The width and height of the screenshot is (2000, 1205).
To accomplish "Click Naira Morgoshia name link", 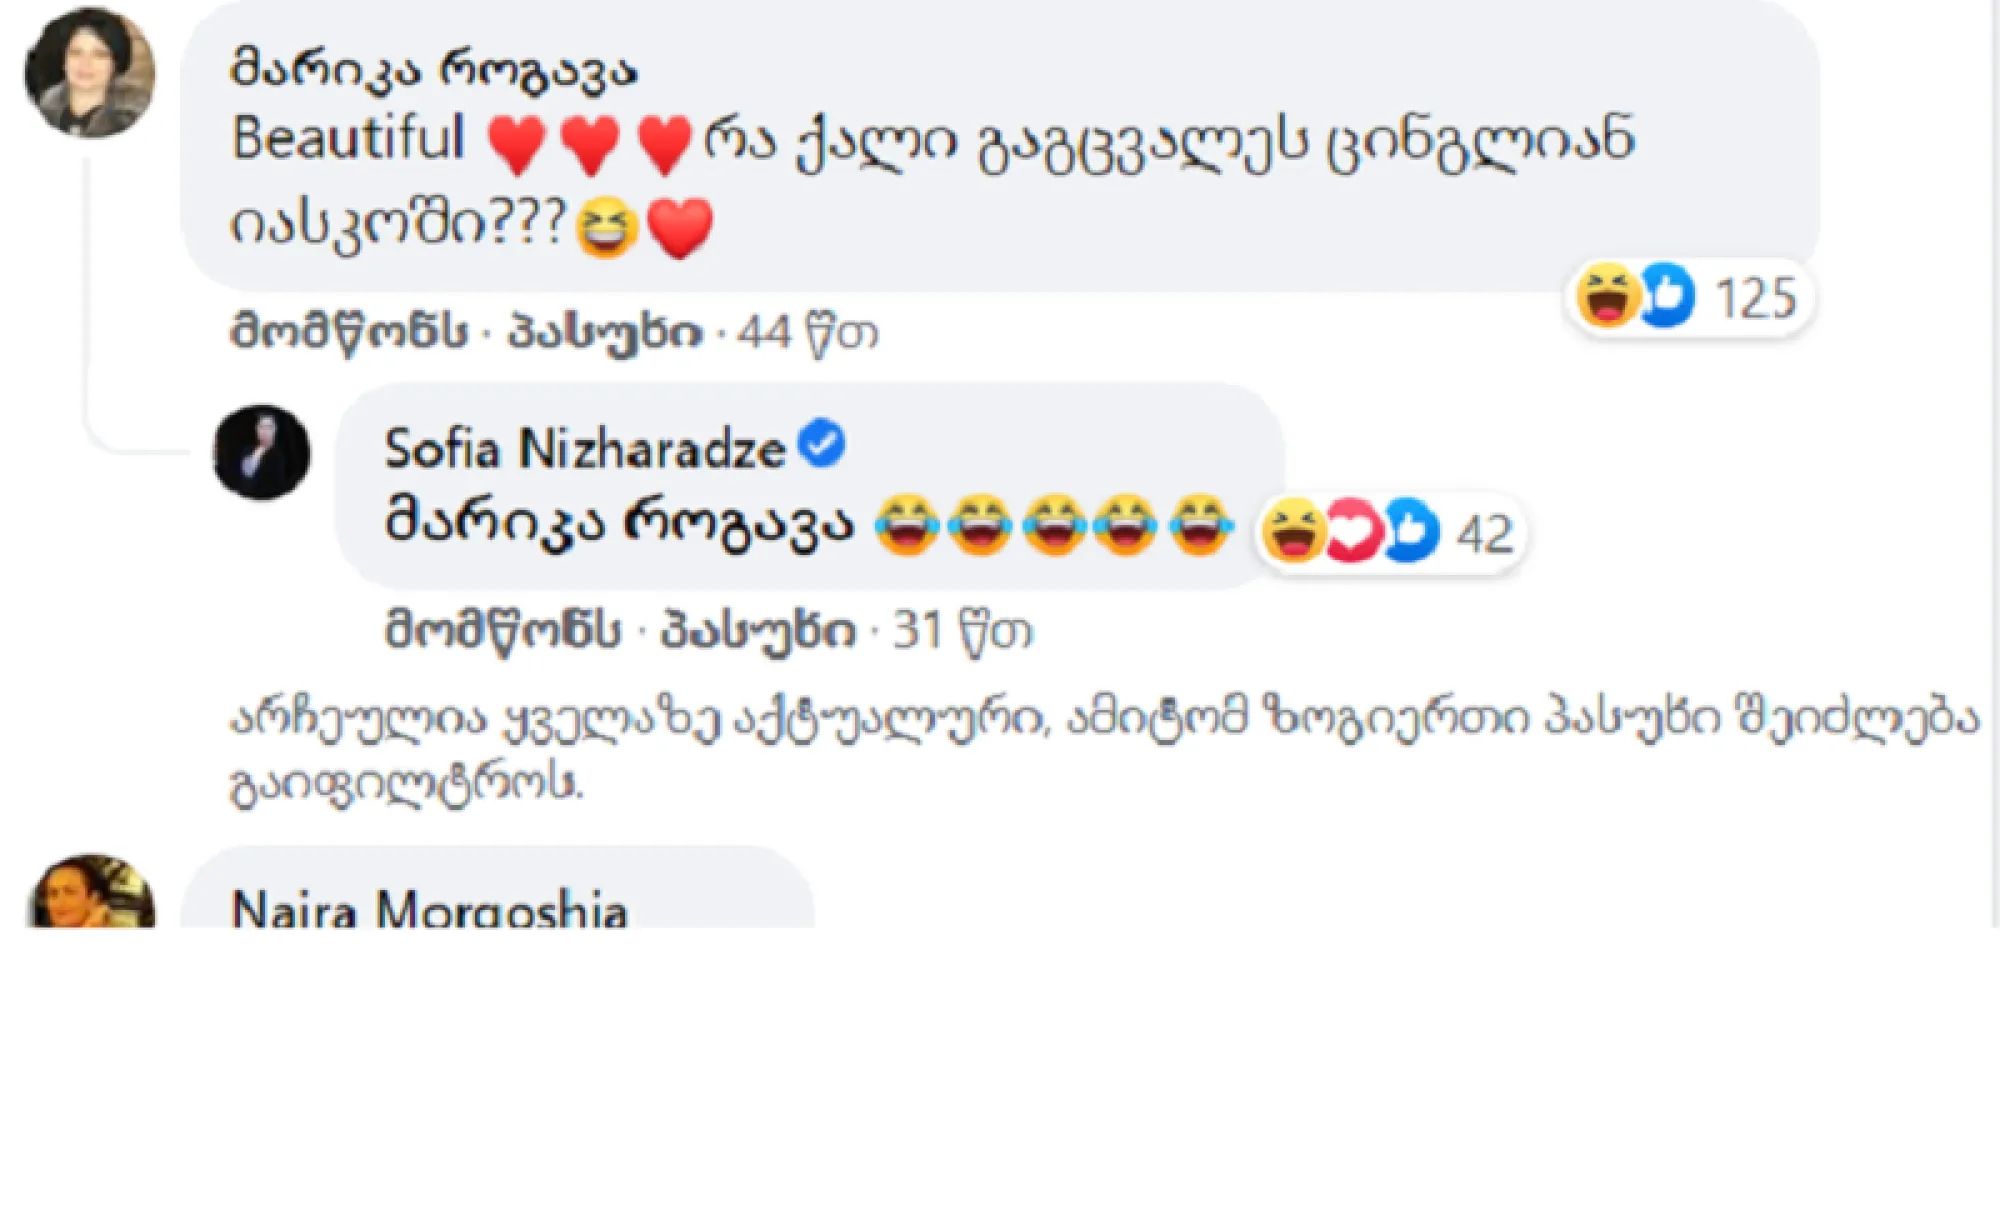I will [429, 910].
